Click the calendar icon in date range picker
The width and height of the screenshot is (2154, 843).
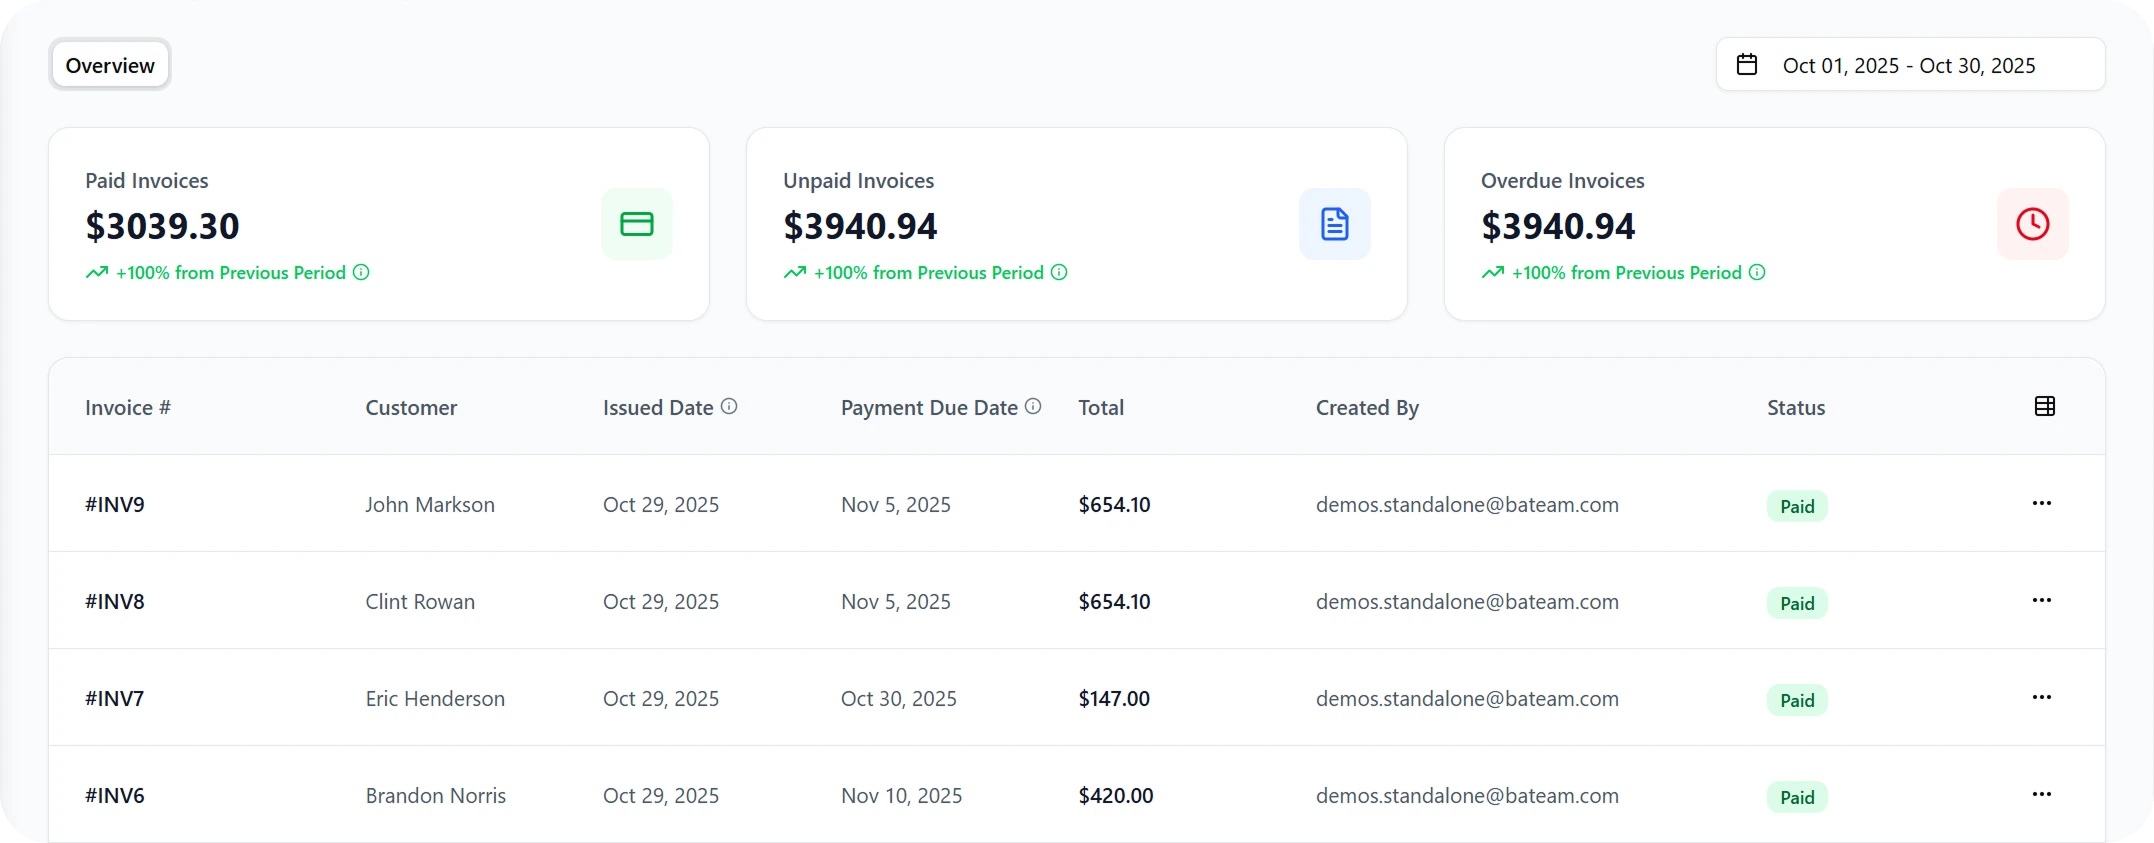[x=1747, y=65]
